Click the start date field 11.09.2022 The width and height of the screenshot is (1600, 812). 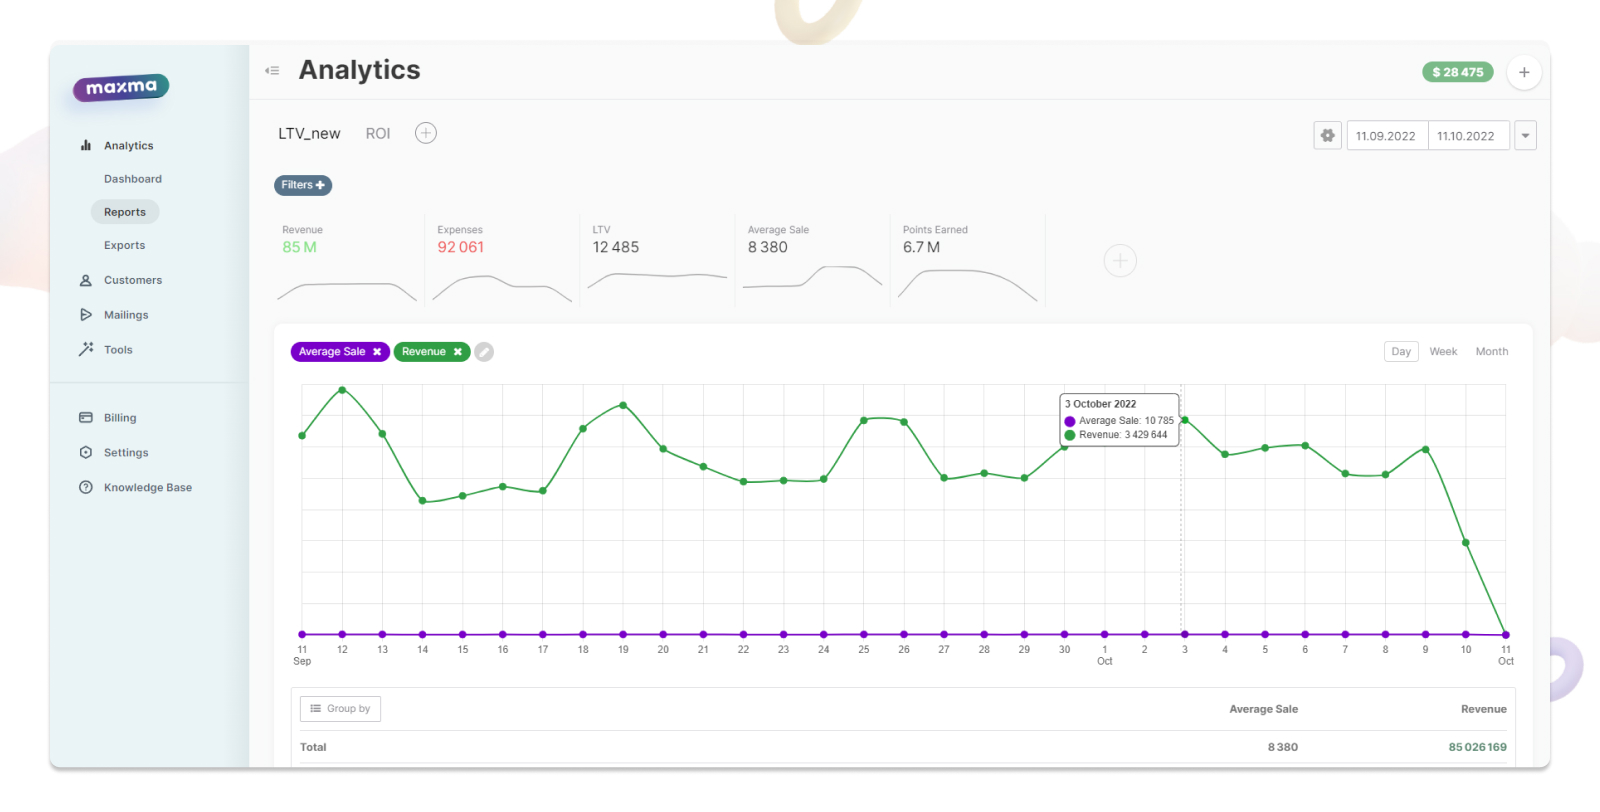[1386, 136]
